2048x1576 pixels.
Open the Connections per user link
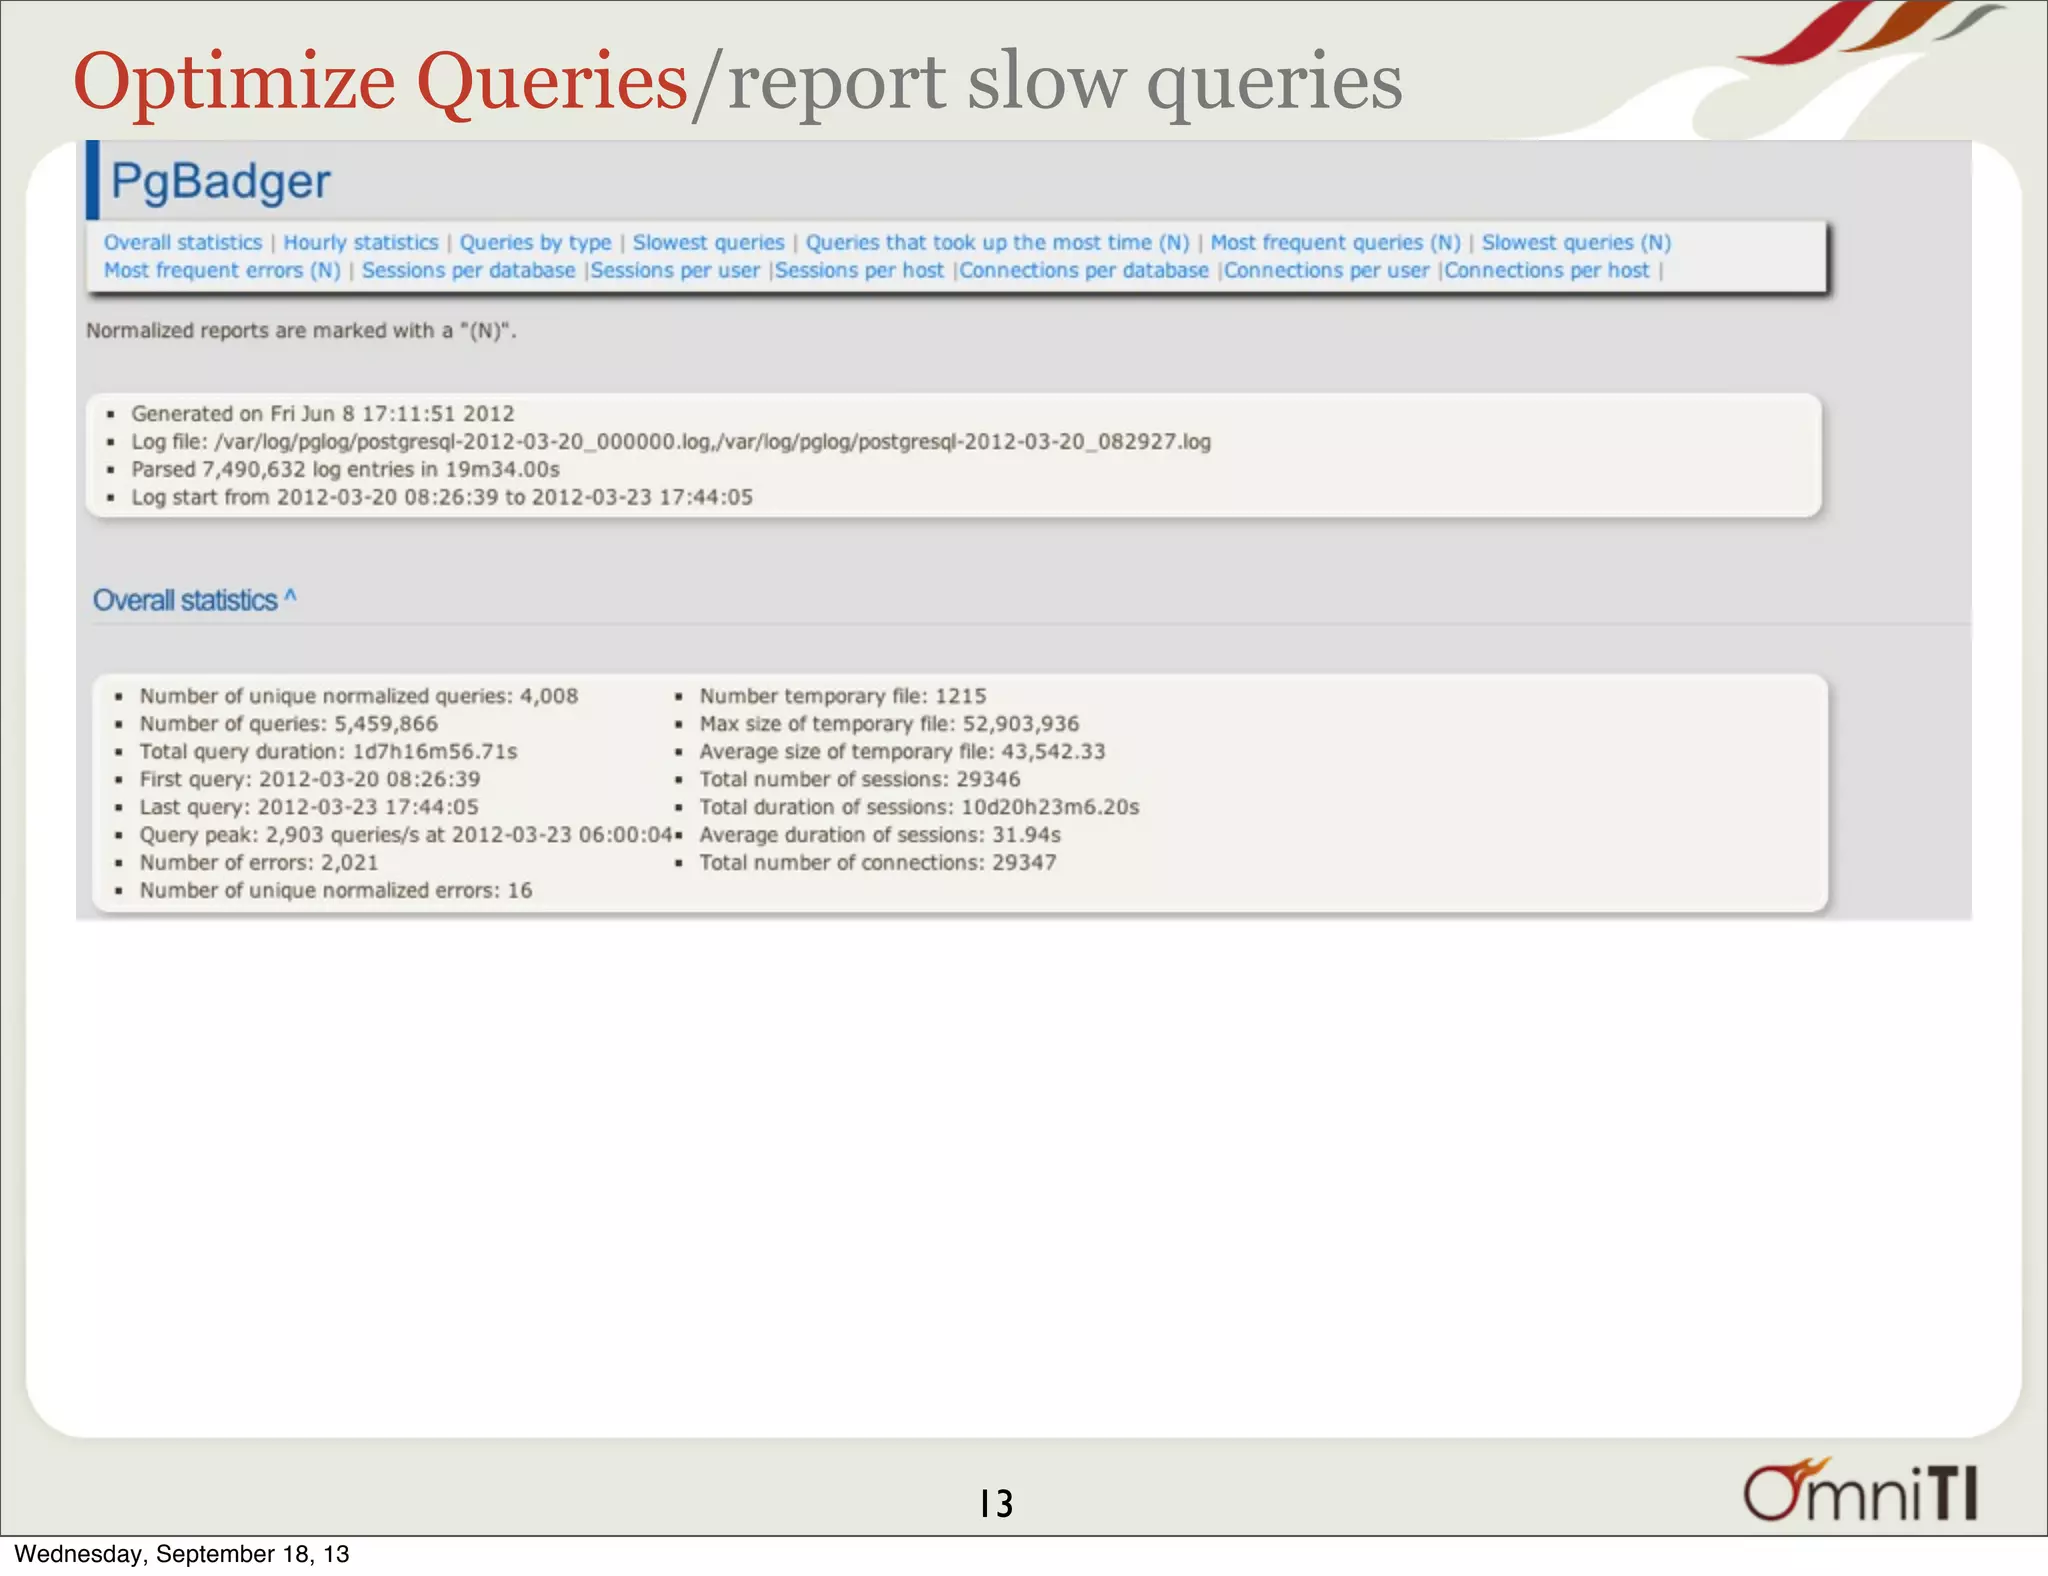click(x=1327, y=271)
